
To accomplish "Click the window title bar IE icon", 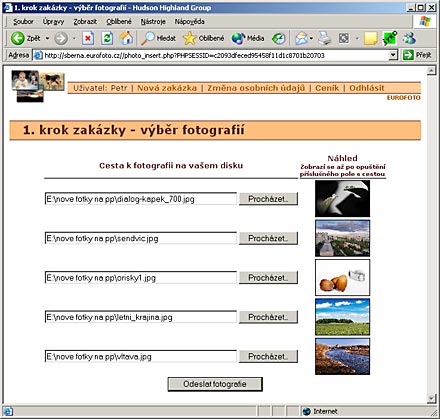I will [x=8, y=7].
